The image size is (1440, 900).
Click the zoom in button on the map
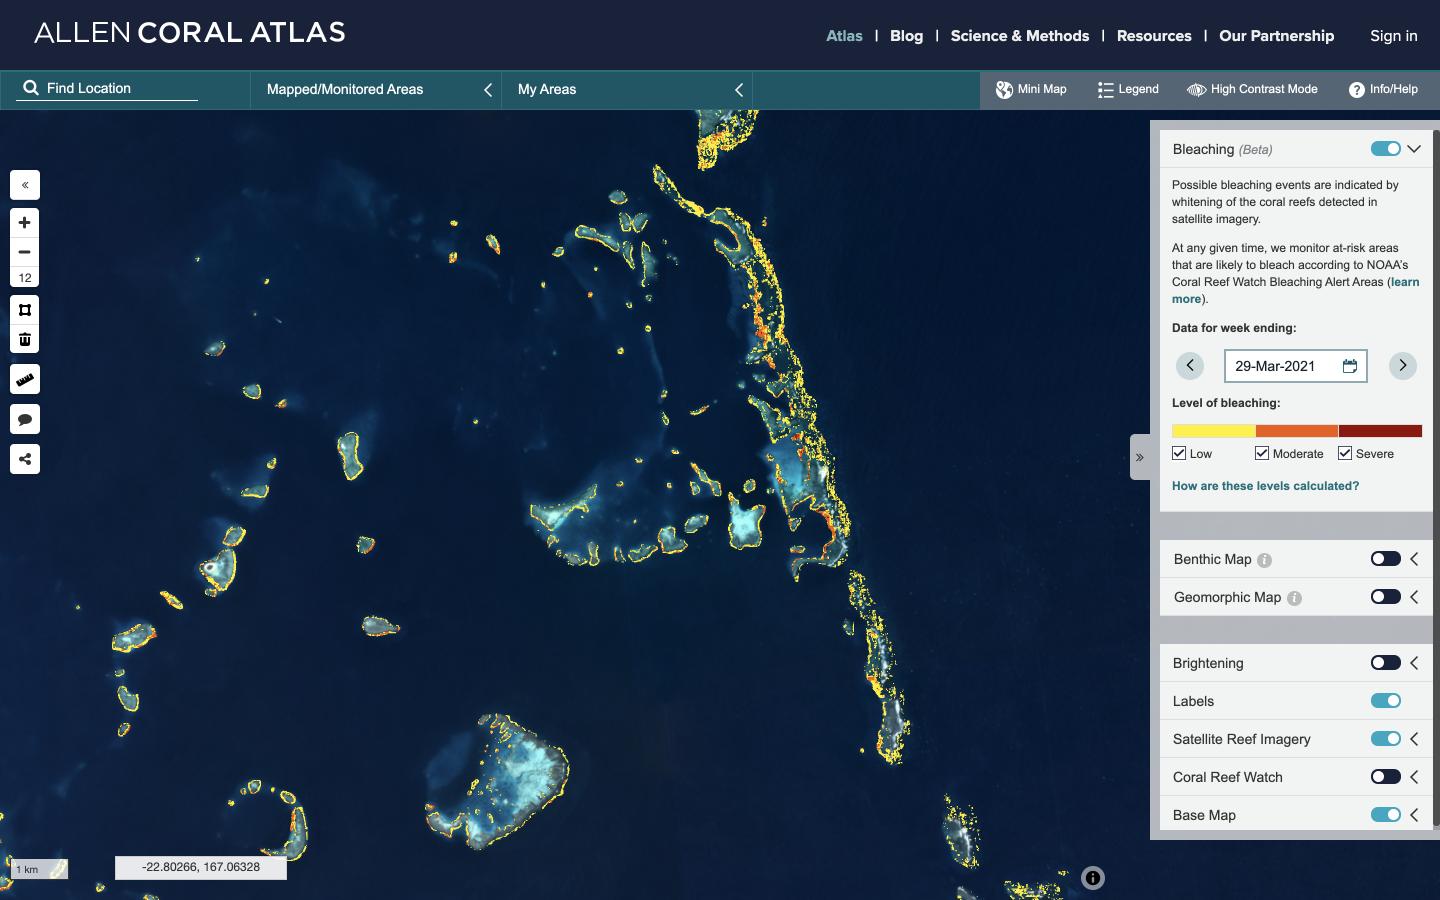pyautogui.click(x=24, y=222)
